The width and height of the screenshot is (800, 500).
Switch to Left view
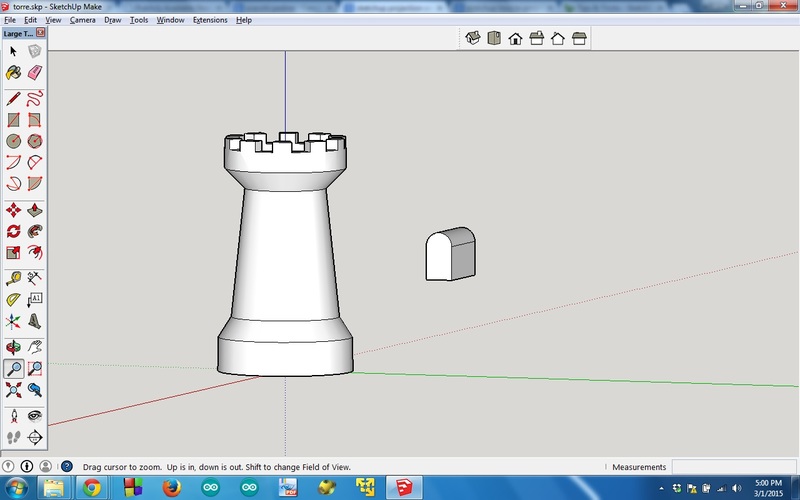click(x=579, y=38)
